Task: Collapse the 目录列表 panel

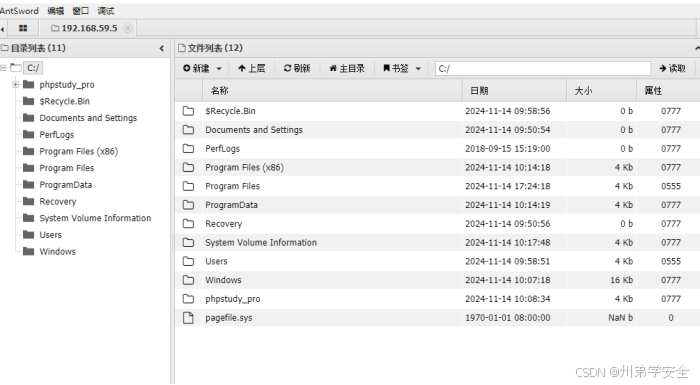Action: coord(162,48)
